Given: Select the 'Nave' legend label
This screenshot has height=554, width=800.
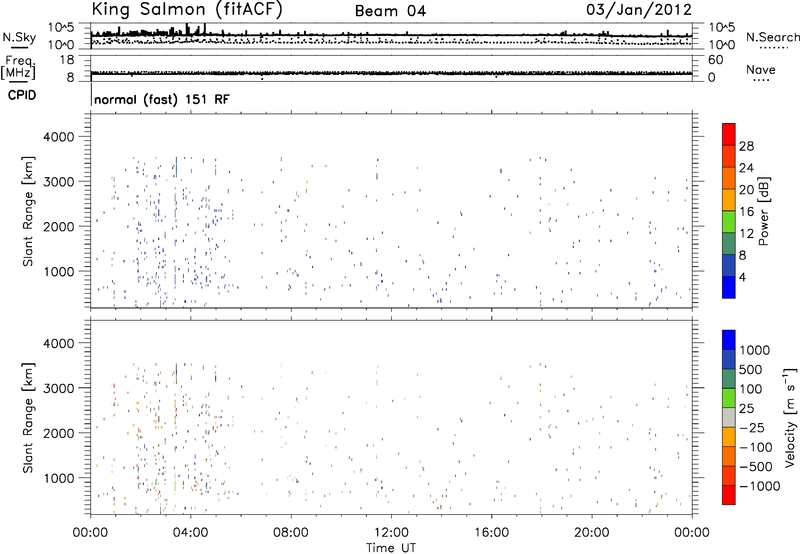Looking at the screenshot, I should point(761,69).
